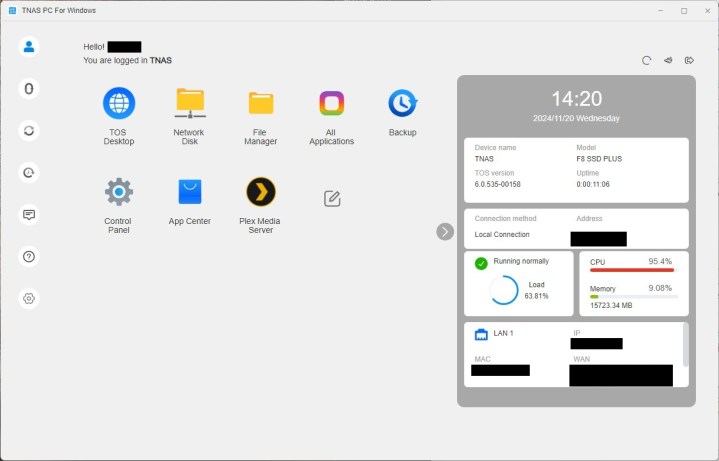This screenshot has height=461, width=719.
Task: Open Plex Media Server
Action: [x=260, y=192]
